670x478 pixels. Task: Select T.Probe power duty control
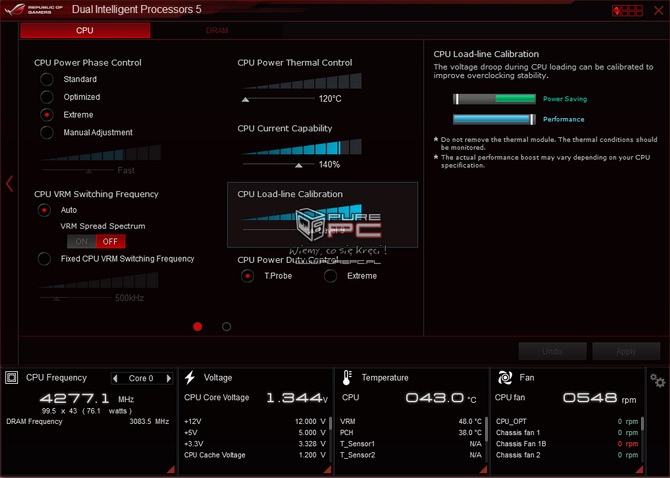pyautogui.click(x=247, y=276)
